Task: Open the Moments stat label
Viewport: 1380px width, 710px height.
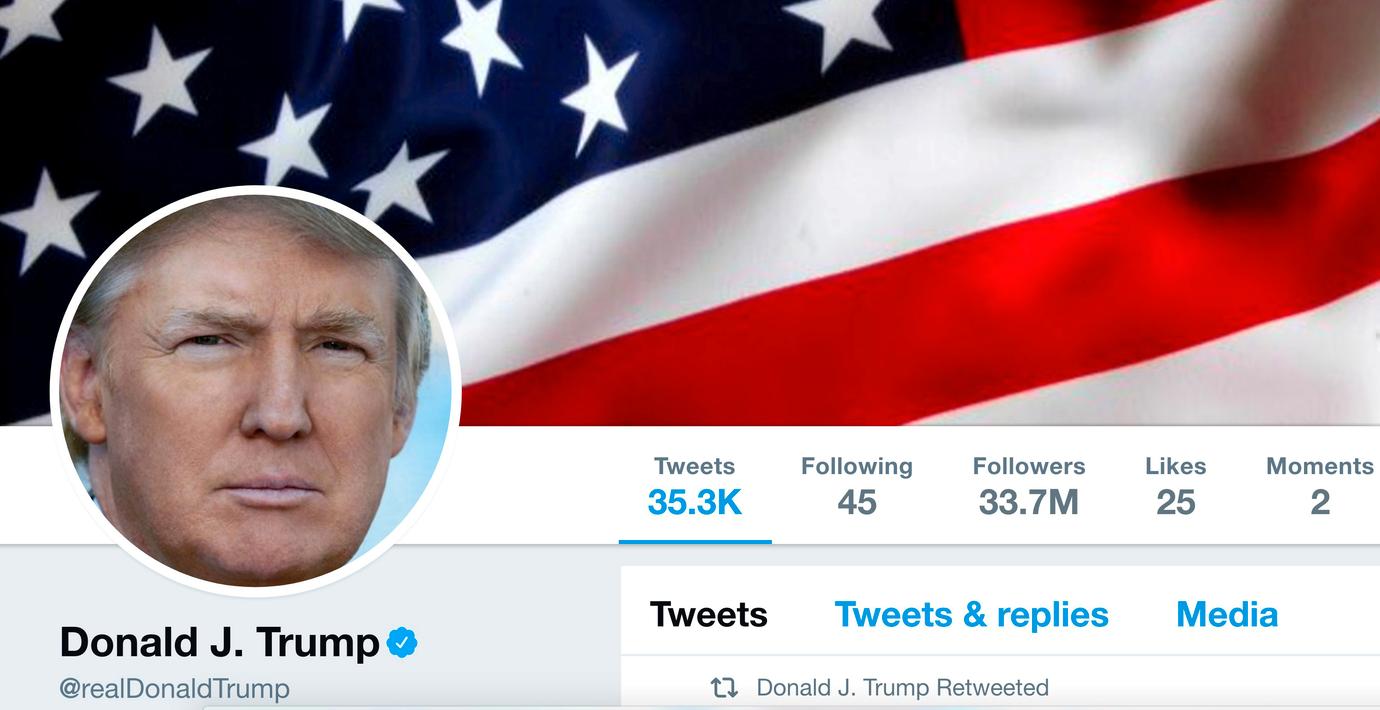Action: [1320, 466]
